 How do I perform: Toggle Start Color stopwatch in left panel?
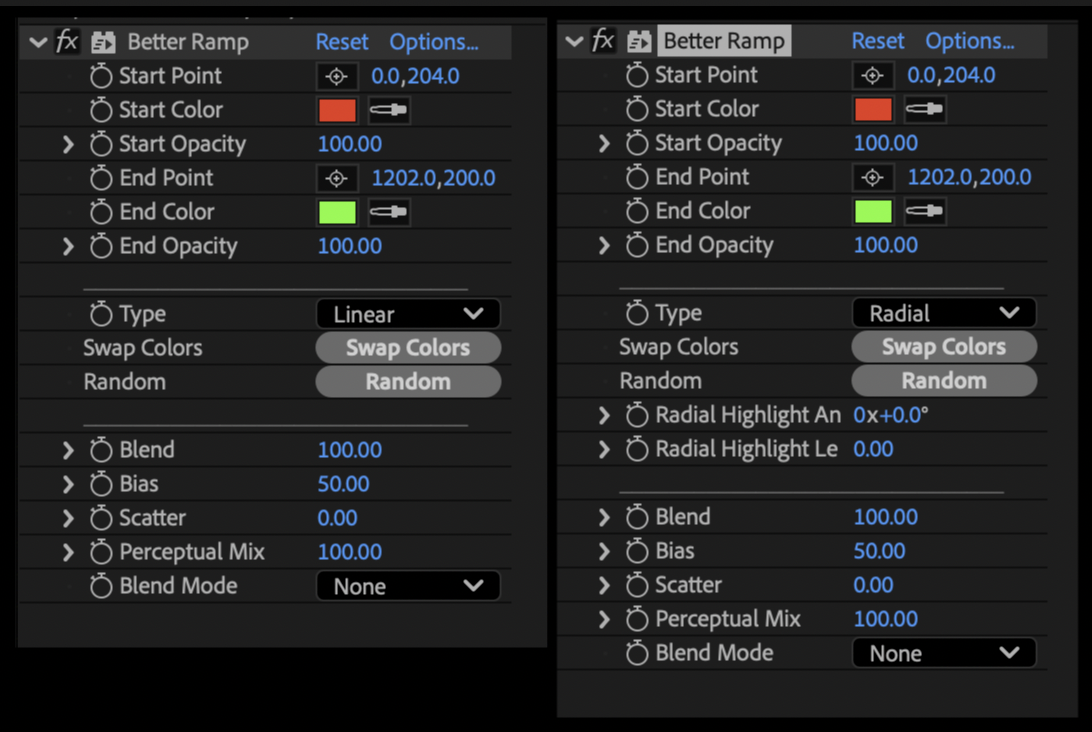click(101, 110)
